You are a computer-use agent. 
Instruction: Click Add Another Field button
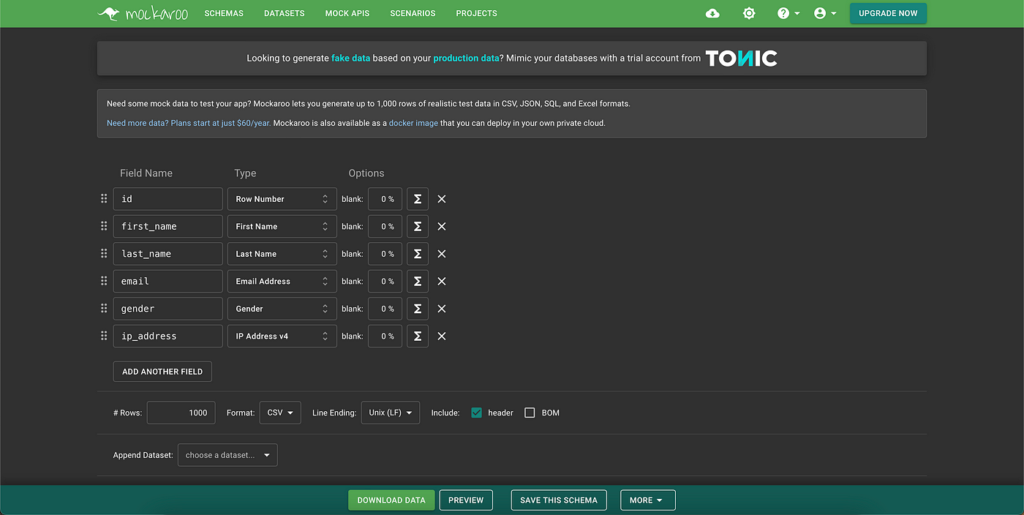162,372
